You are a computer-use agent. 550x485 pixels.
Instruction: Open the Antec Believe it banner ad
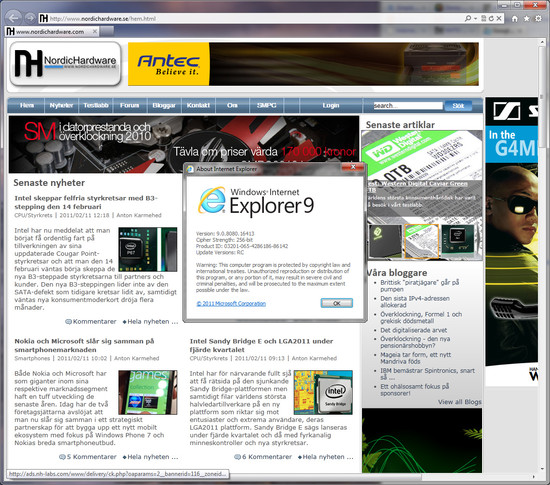click(303, 64)
